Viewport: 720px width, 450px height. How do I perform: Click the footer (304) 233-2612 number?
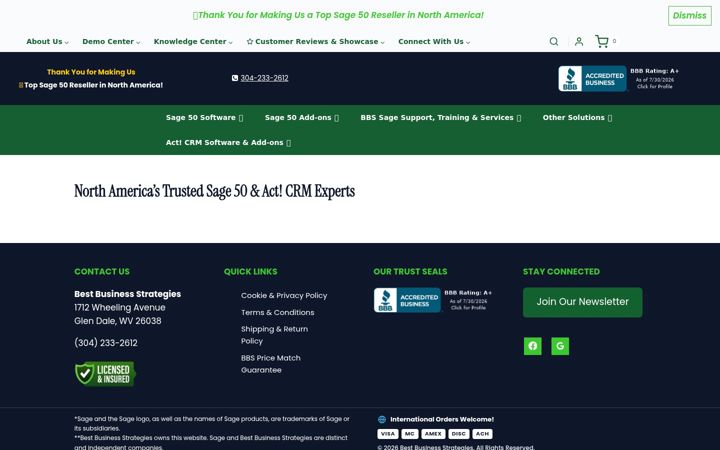click(x=106, y=343)
